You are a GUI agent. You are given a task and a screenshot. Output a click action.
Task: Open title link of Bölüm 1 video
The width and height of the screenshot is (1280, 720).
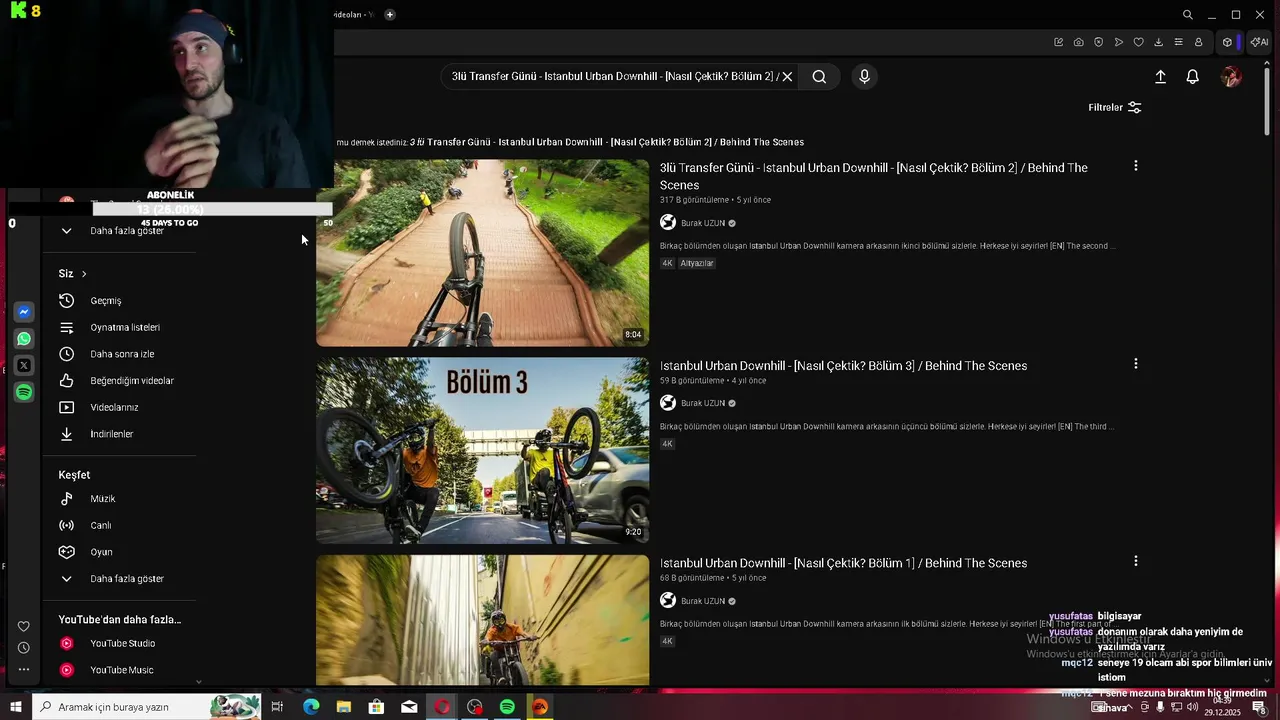pyautogui.click(x=843, y=563)
